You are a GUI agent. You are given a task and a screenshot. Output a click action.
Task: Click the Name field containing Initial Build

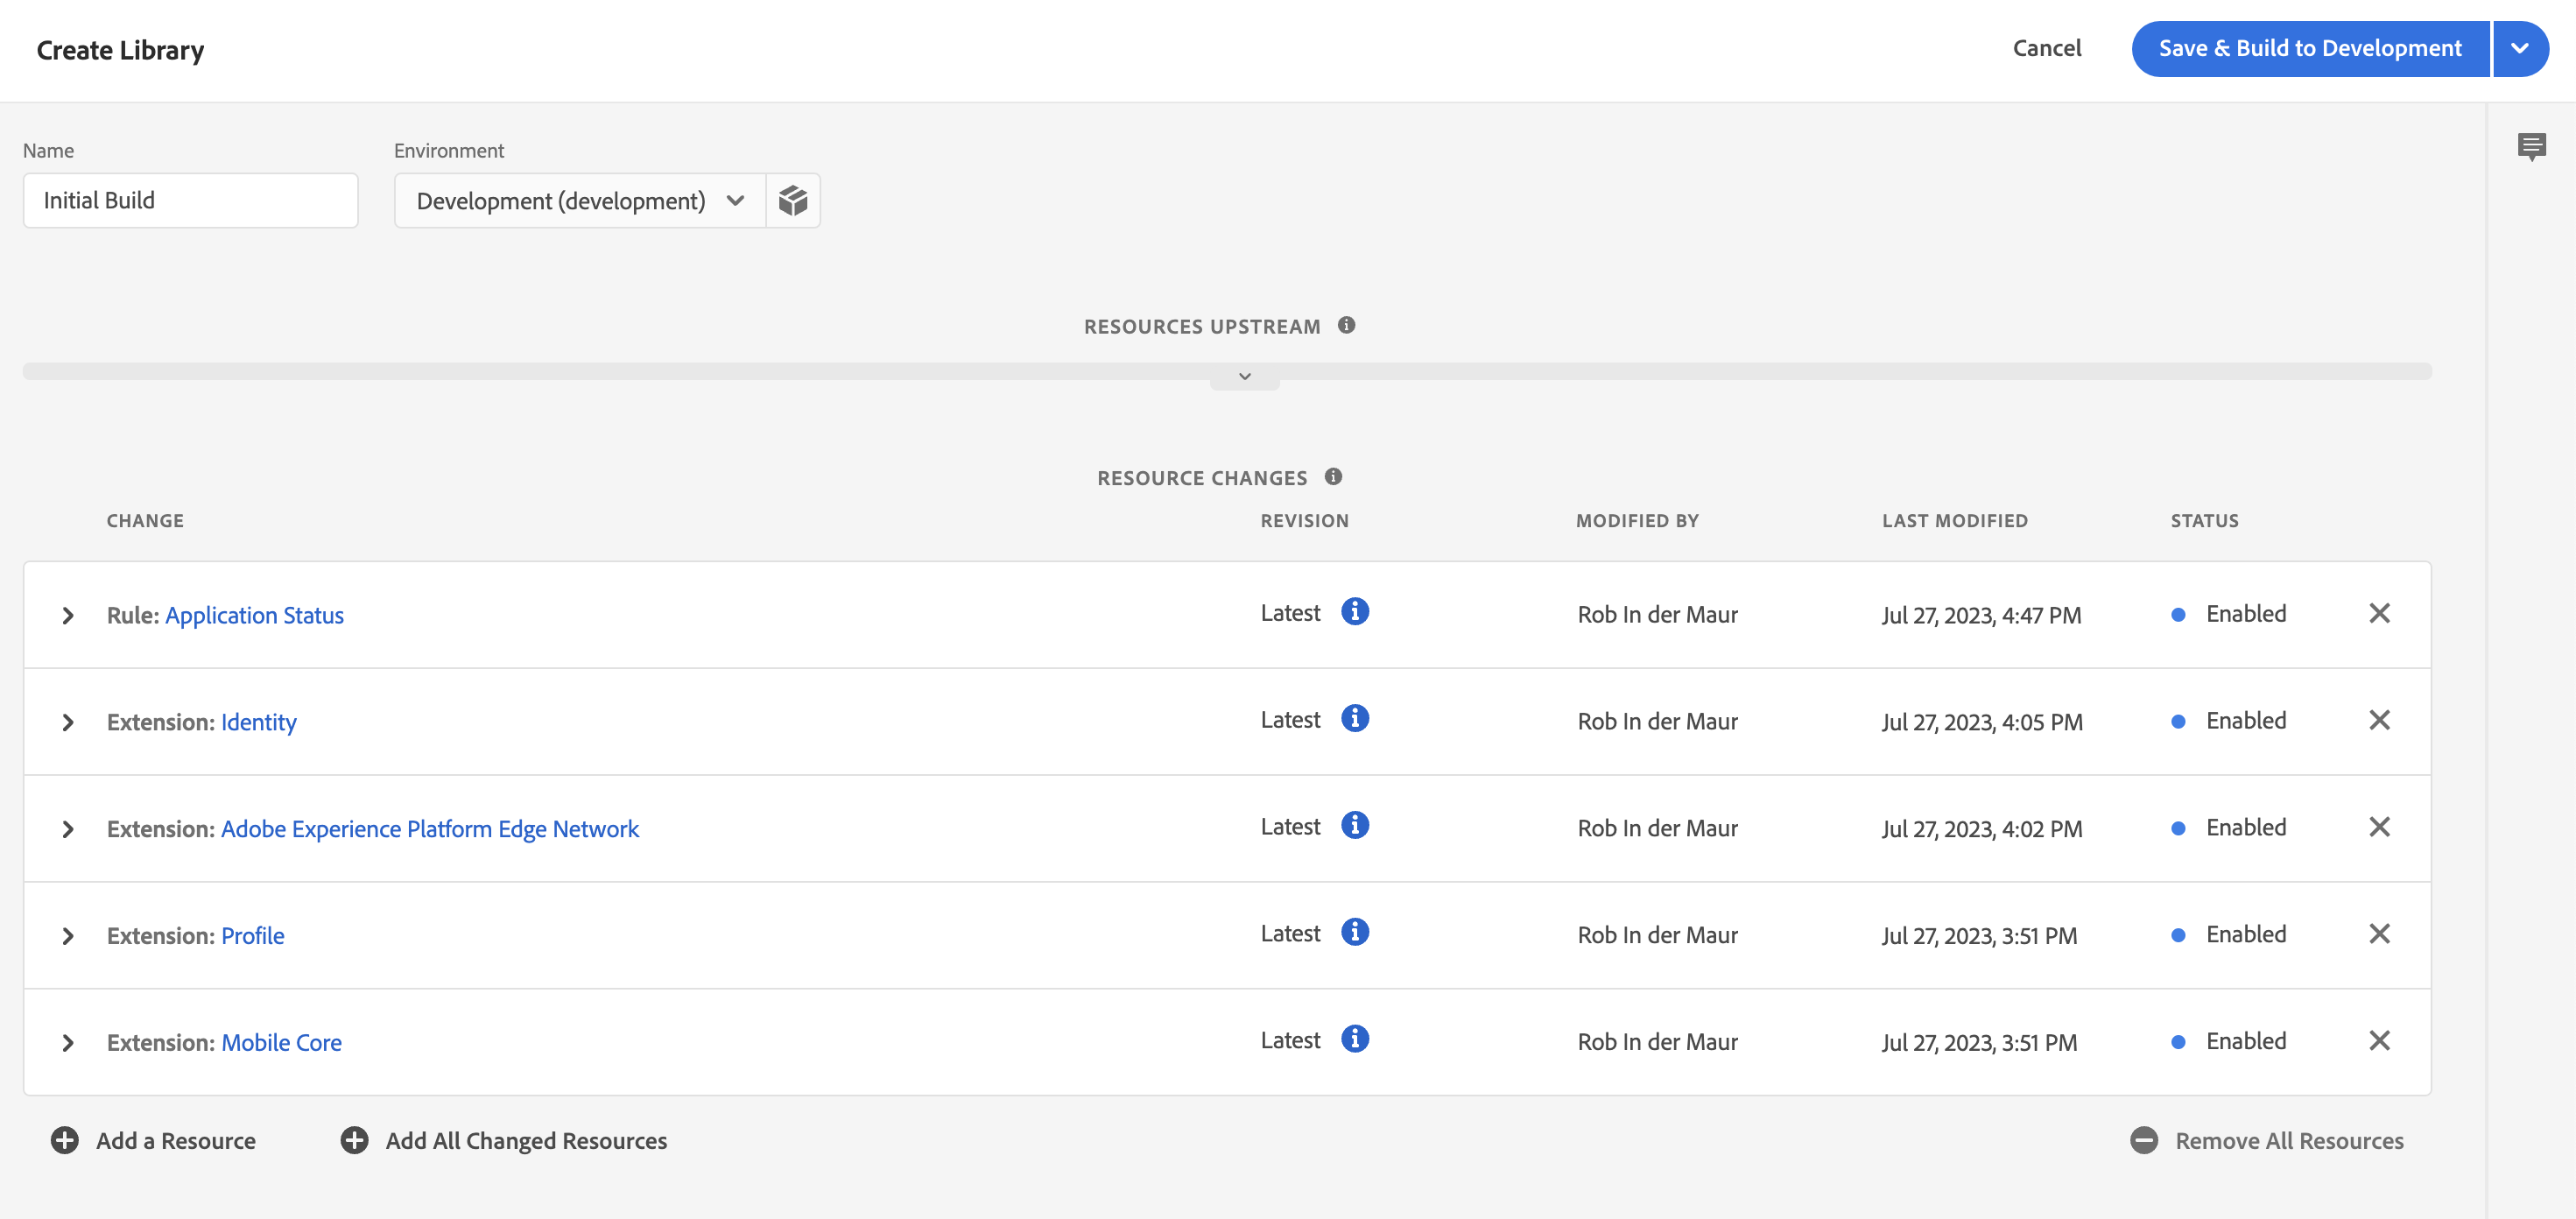tap(190, 200)
